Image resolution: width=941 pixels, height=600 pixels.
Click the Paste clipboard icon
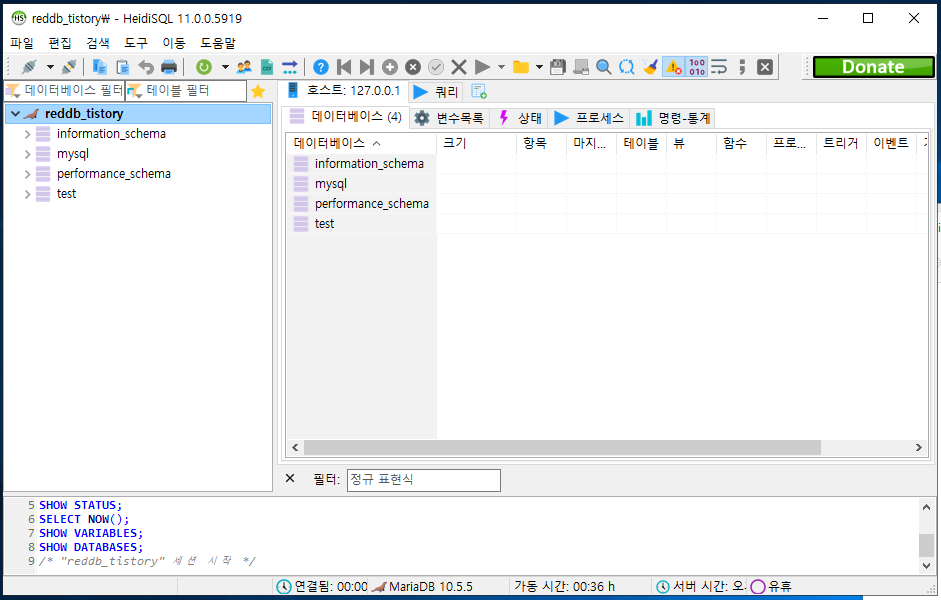tap(122, 67)
